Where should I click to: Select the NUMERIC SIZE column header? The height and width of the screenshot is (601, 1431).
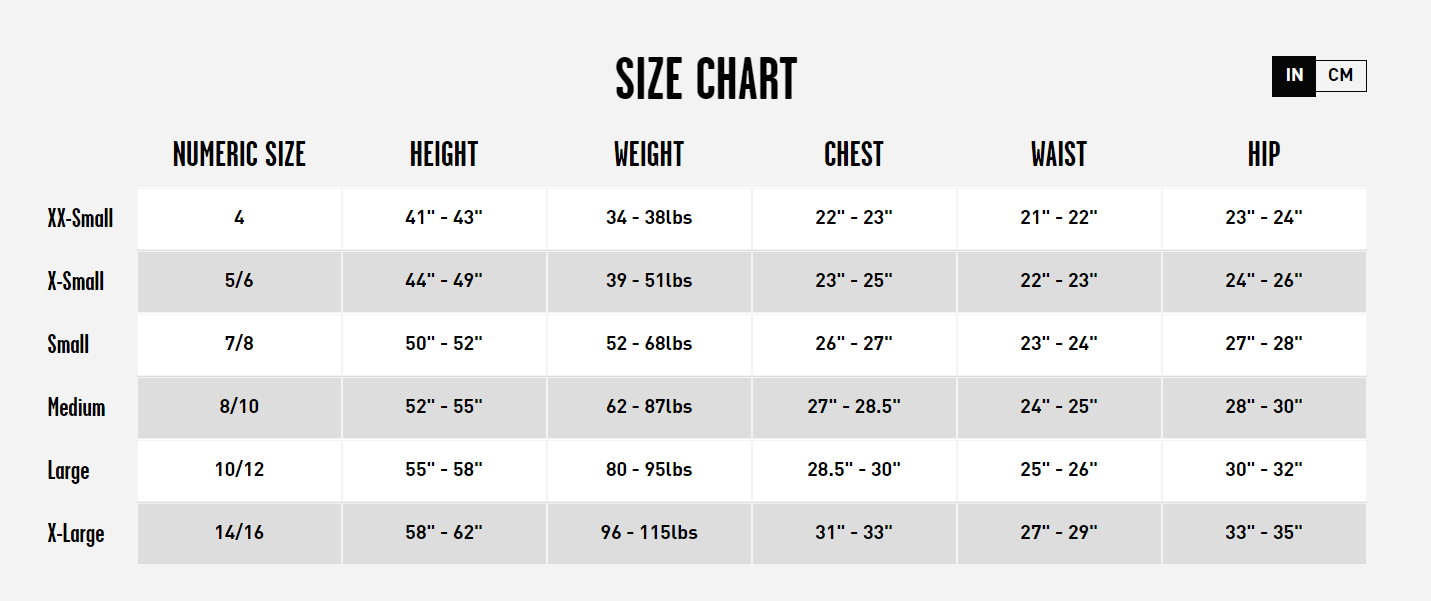[239, 154]
